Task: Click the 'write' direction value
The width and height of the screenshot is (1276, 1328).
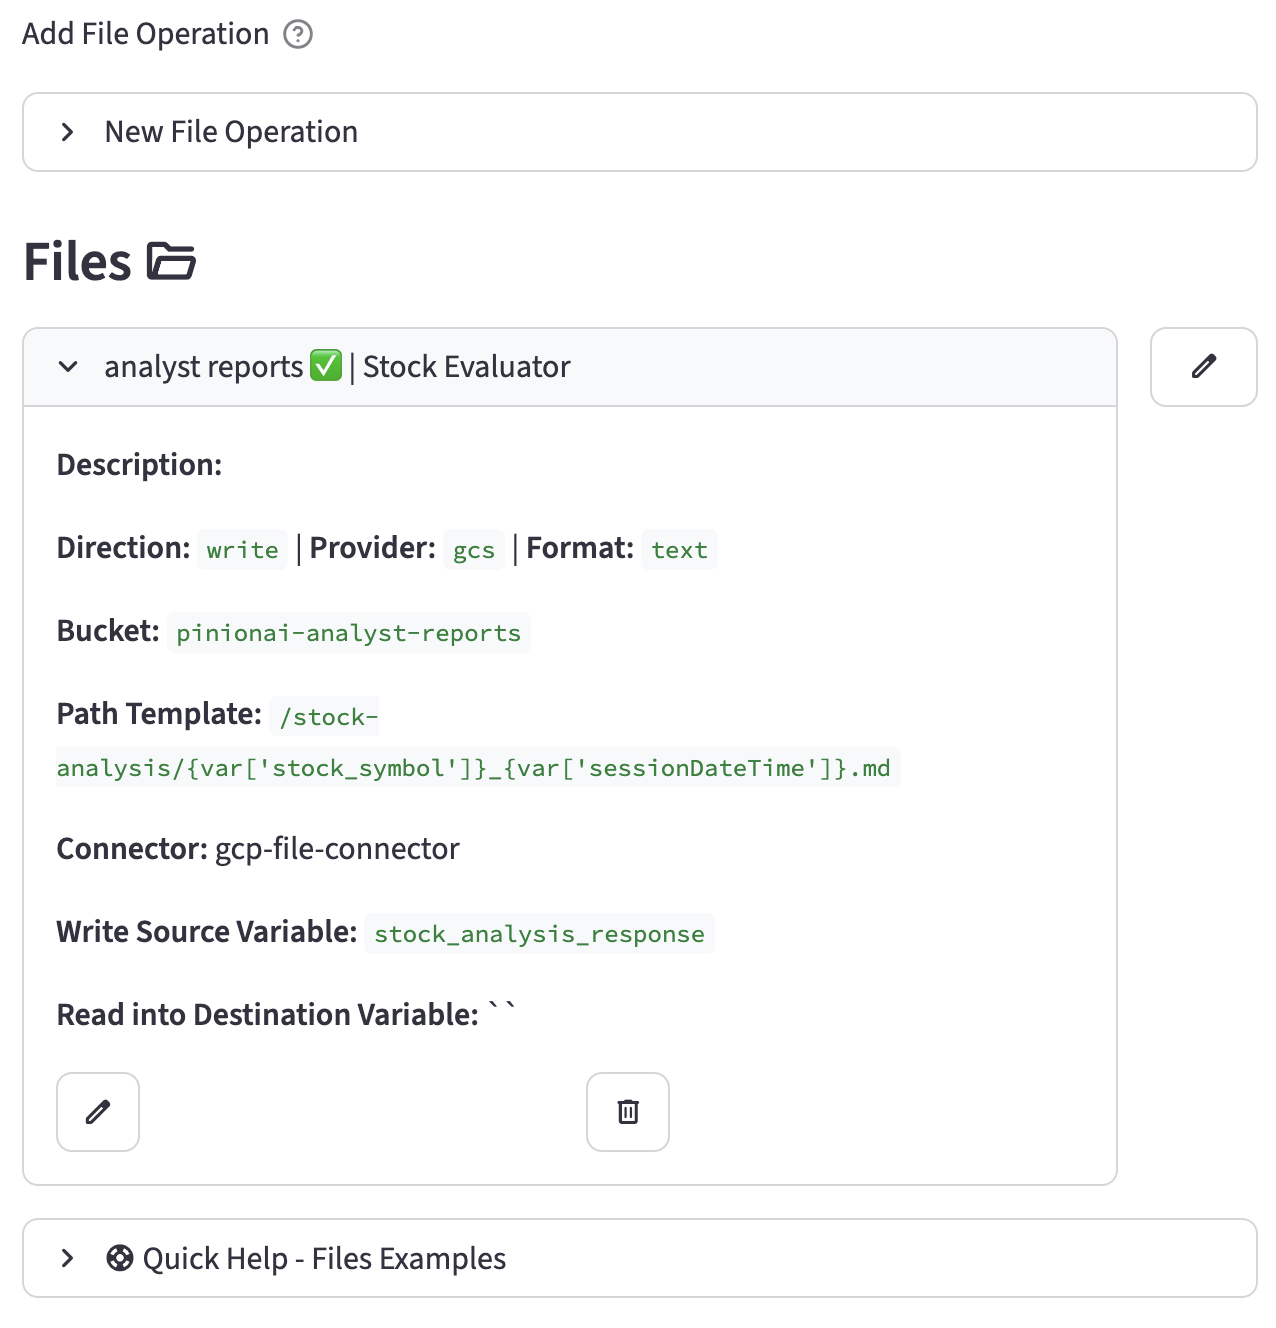Action: tap(242, 550)
